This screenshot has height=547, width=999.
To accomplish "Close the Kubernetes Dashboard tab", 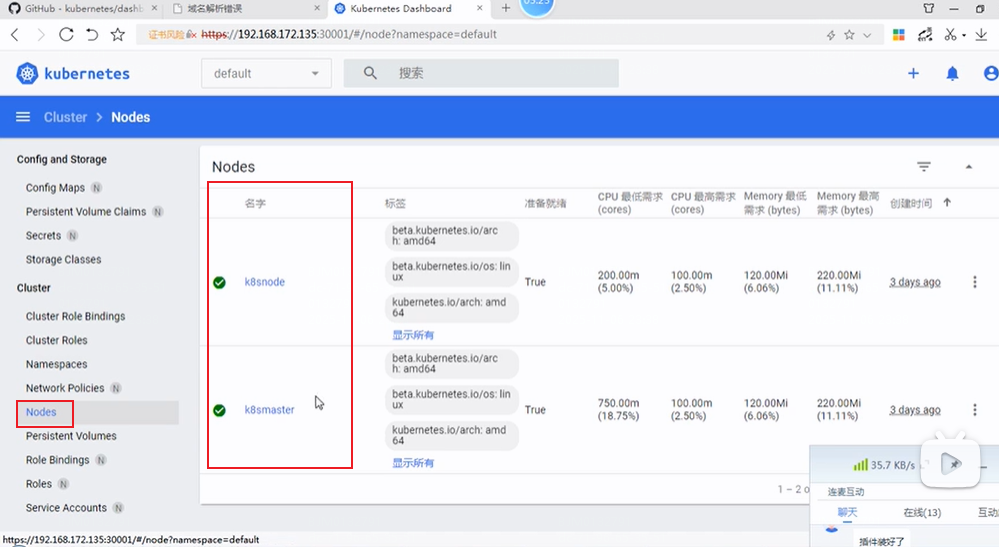I will click(480, 8).
